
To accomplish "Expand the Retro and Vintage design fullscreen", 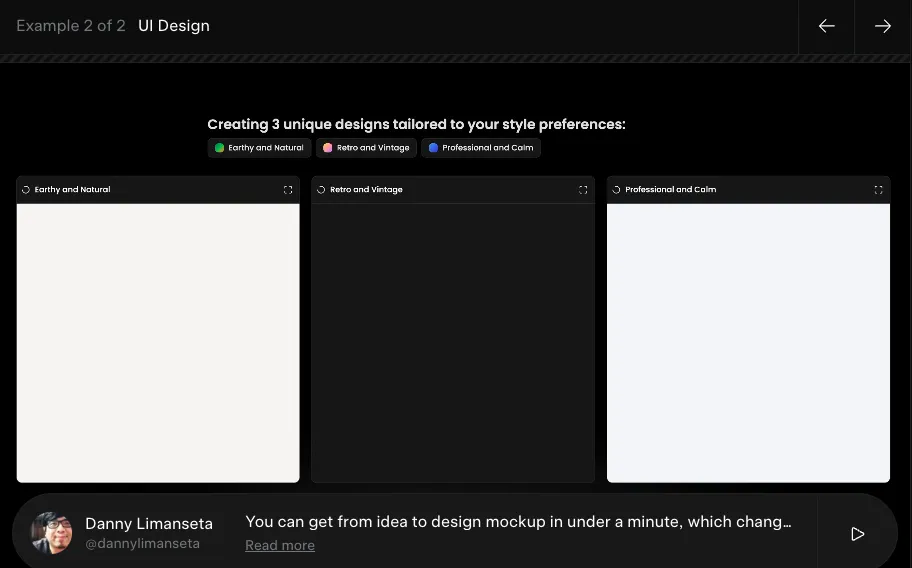I will tap(583, 190).
